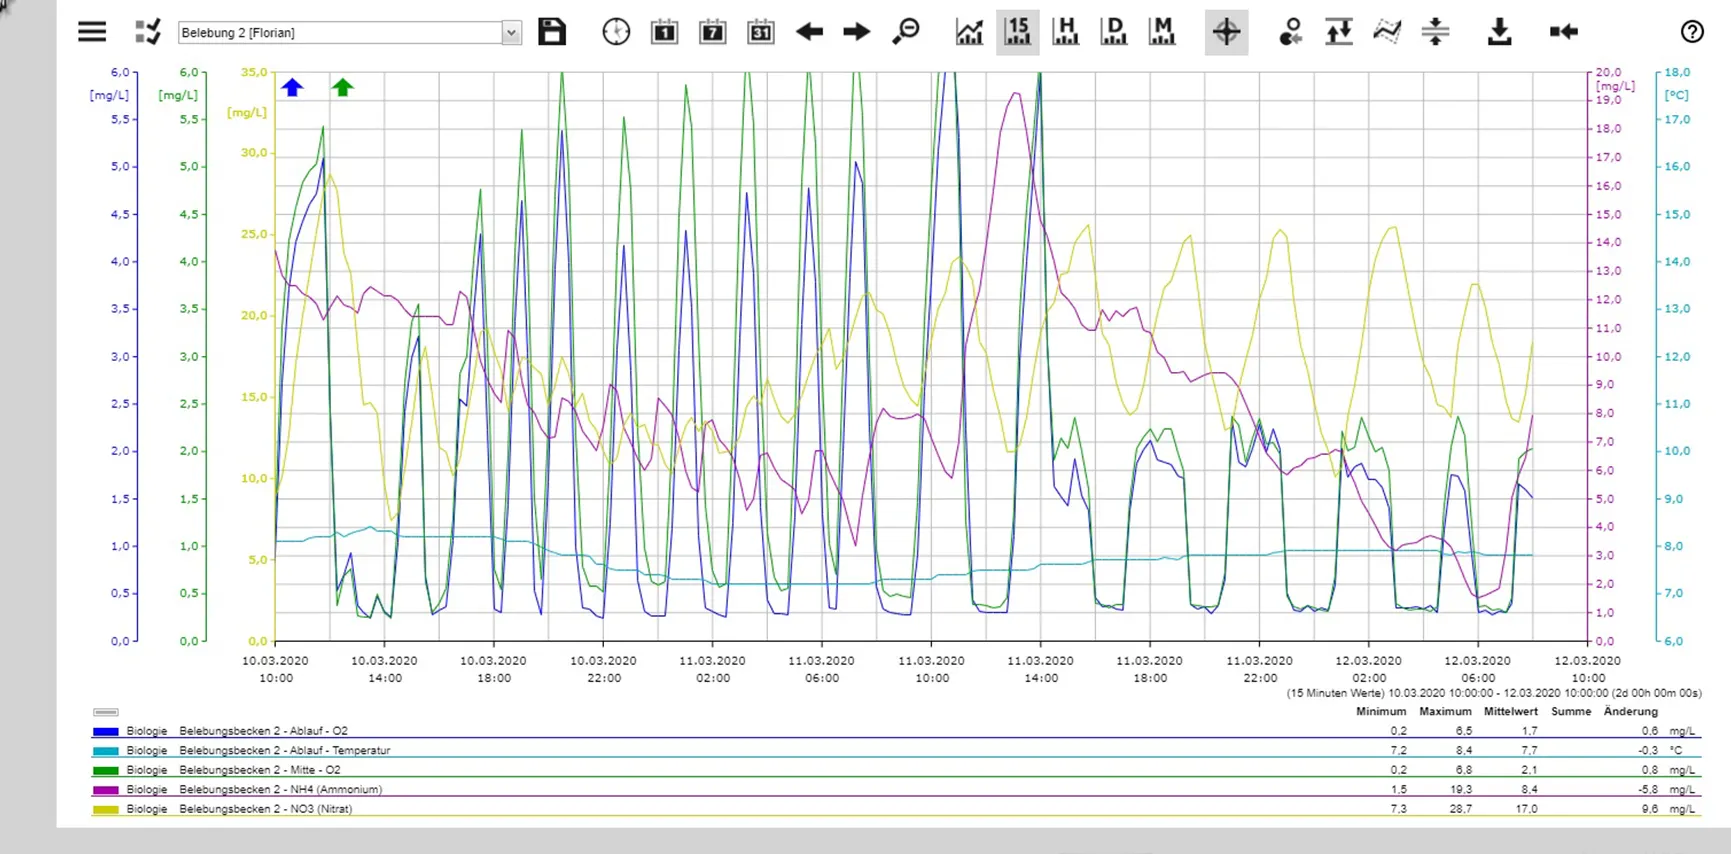This screenshot has width=1731, height=854.
Task: Switch to daily values resolution
Action: pos(1114,32)
